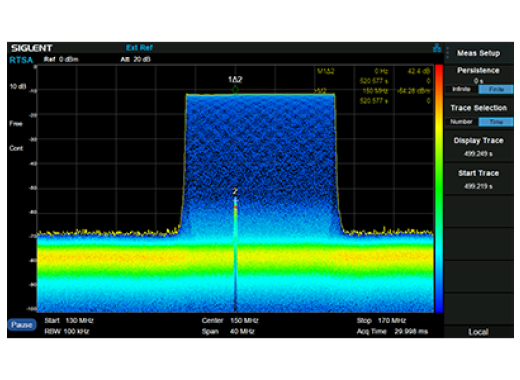Screen dimensions: 520x380
Task: Switch Trace Selection to Number
Action: [461, 122]
